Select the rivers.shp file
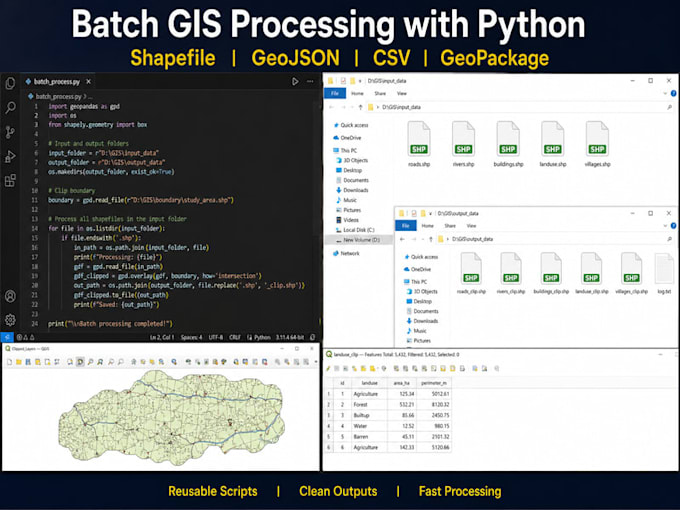The height and width of the screenshot is (510, 680). coord(464,144)
